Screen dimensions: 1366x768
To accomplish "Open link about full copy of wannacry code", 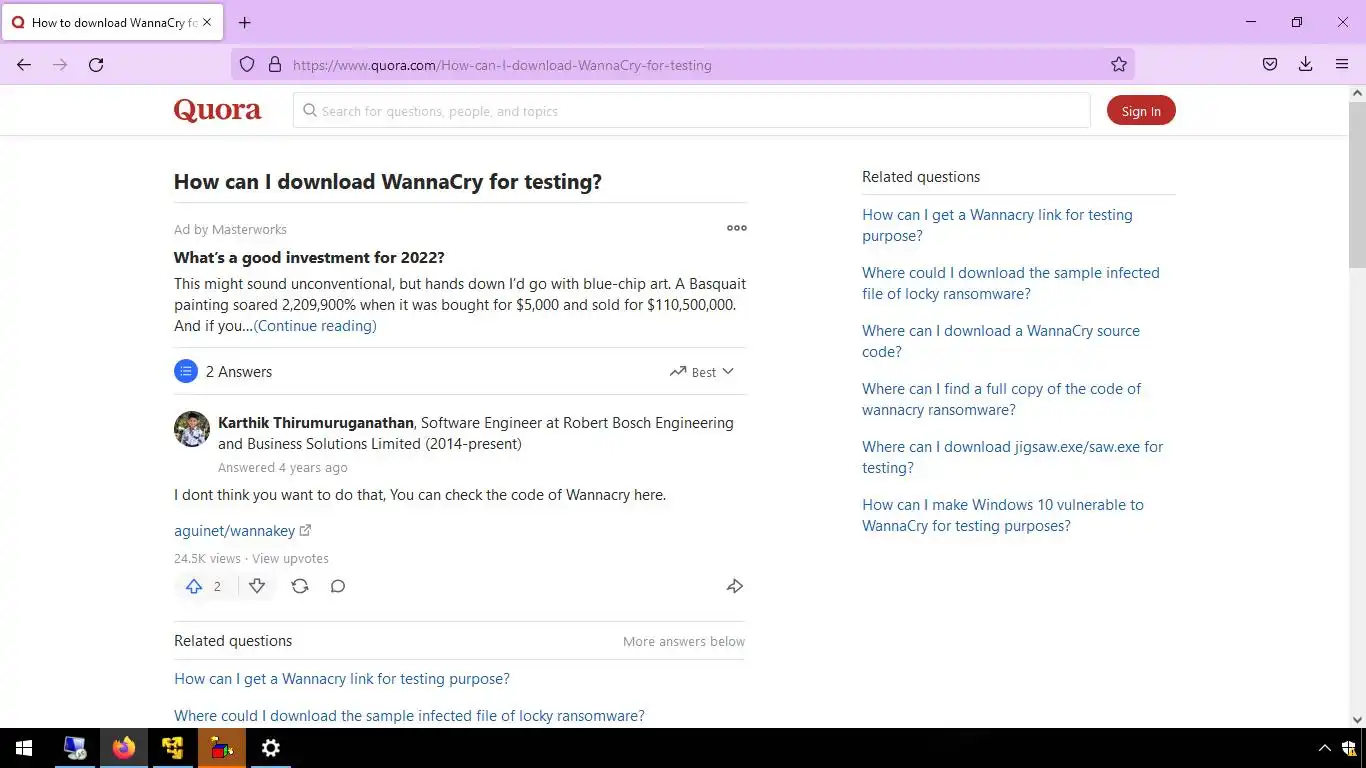I will tap(1001, 399).
